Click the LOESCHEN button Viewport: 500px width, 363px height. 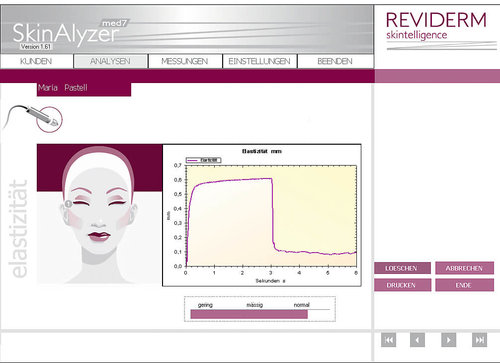tap(402, 268)
